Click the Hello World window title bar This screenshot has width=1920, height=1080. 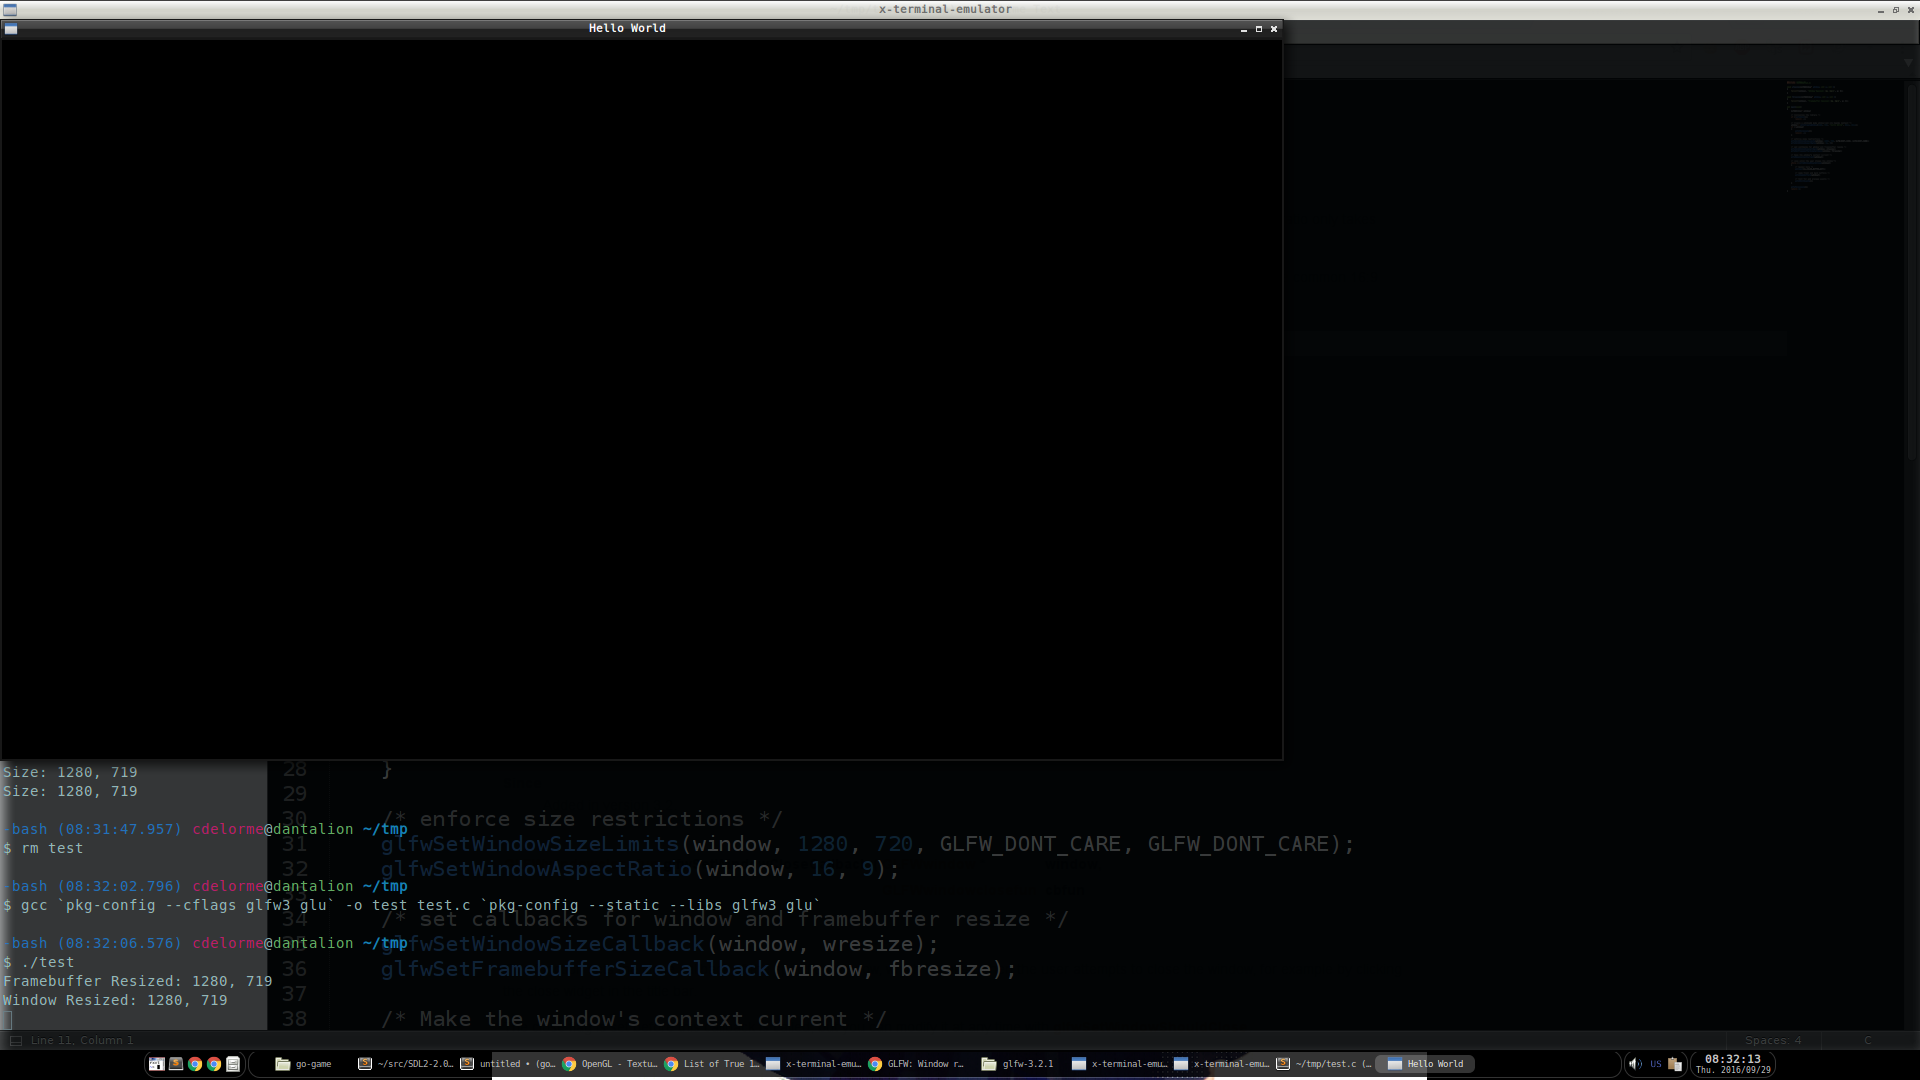tap(627, 29)
